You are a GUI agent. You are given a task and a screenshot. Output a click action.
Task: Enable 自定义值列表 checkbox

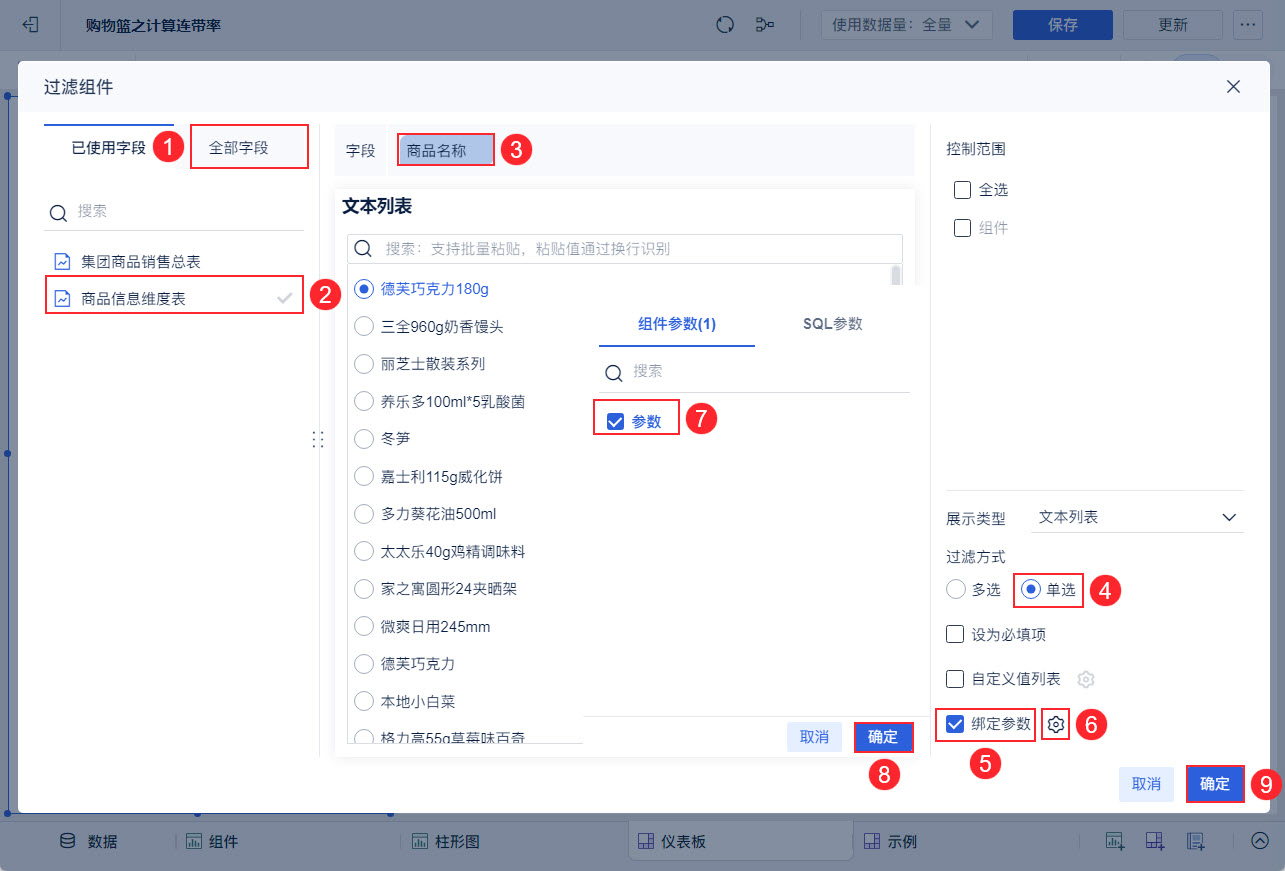point(955,679)
